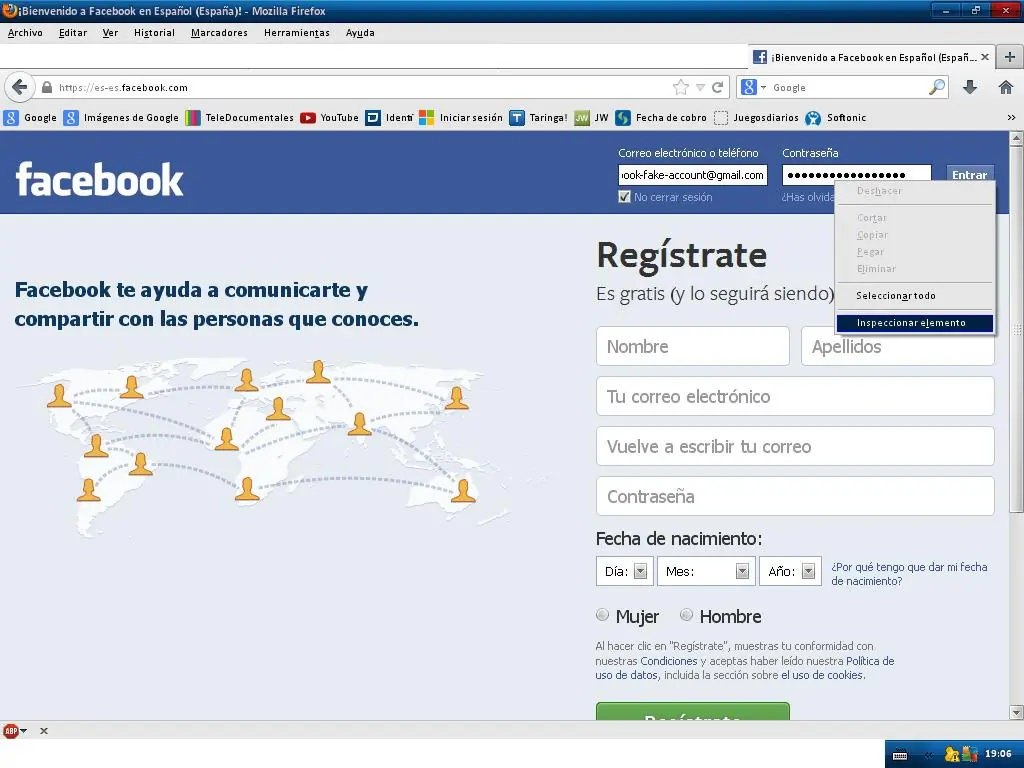The height and width of the screenshot is (768, 1024).
Task: Click the Tu correo electrónico field
Action: point(795,396)
